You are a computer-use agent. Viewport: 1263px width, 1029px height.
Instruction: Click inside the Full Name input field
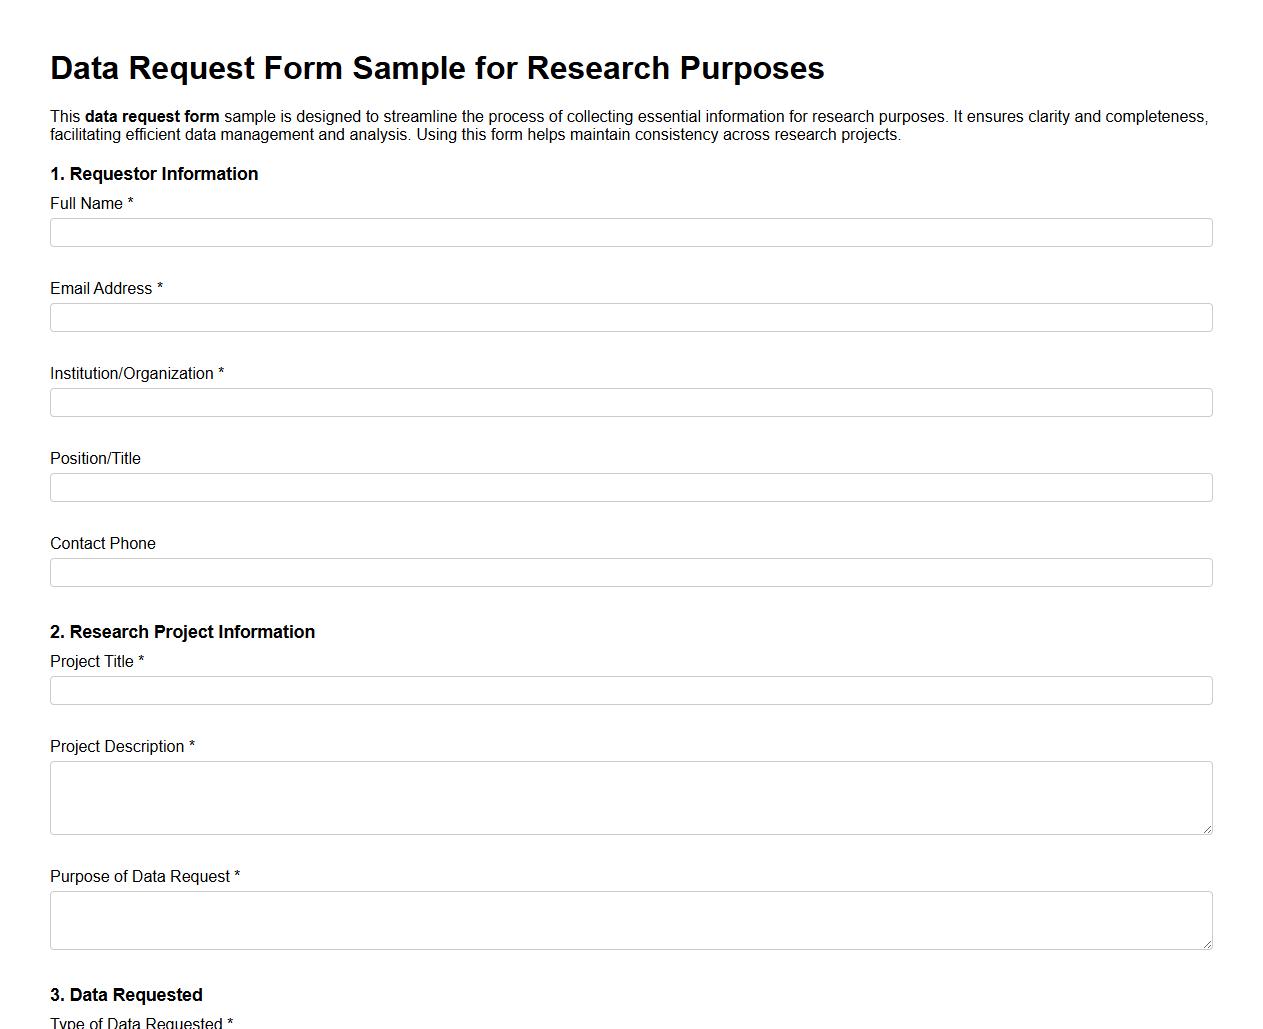click(x=630, y=232)
